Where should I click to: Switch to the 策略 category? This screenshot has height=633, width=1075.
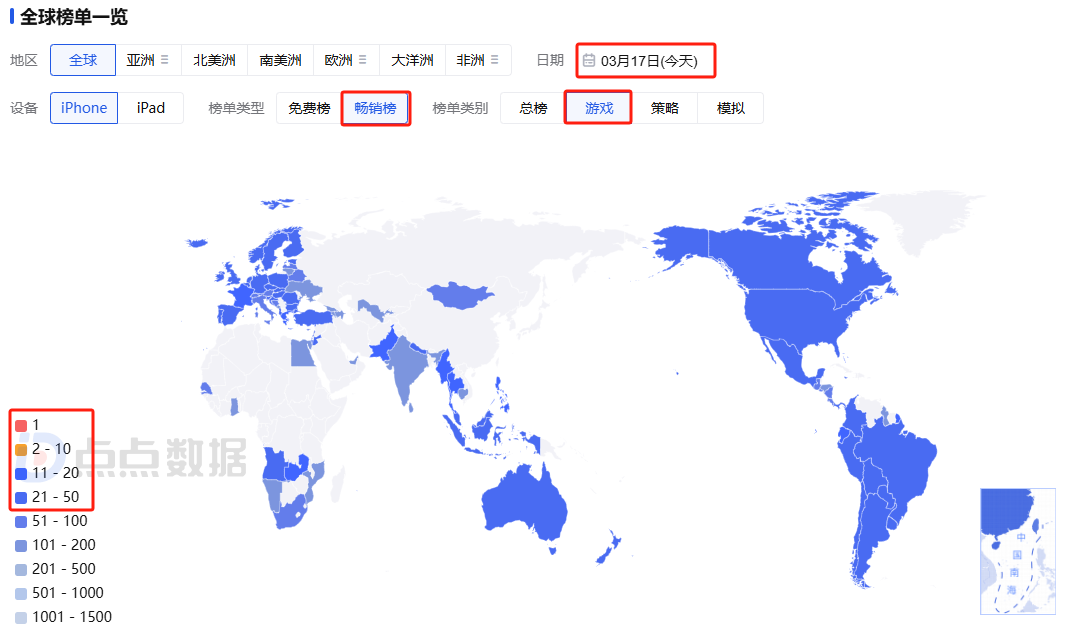(x=664, y=107)
